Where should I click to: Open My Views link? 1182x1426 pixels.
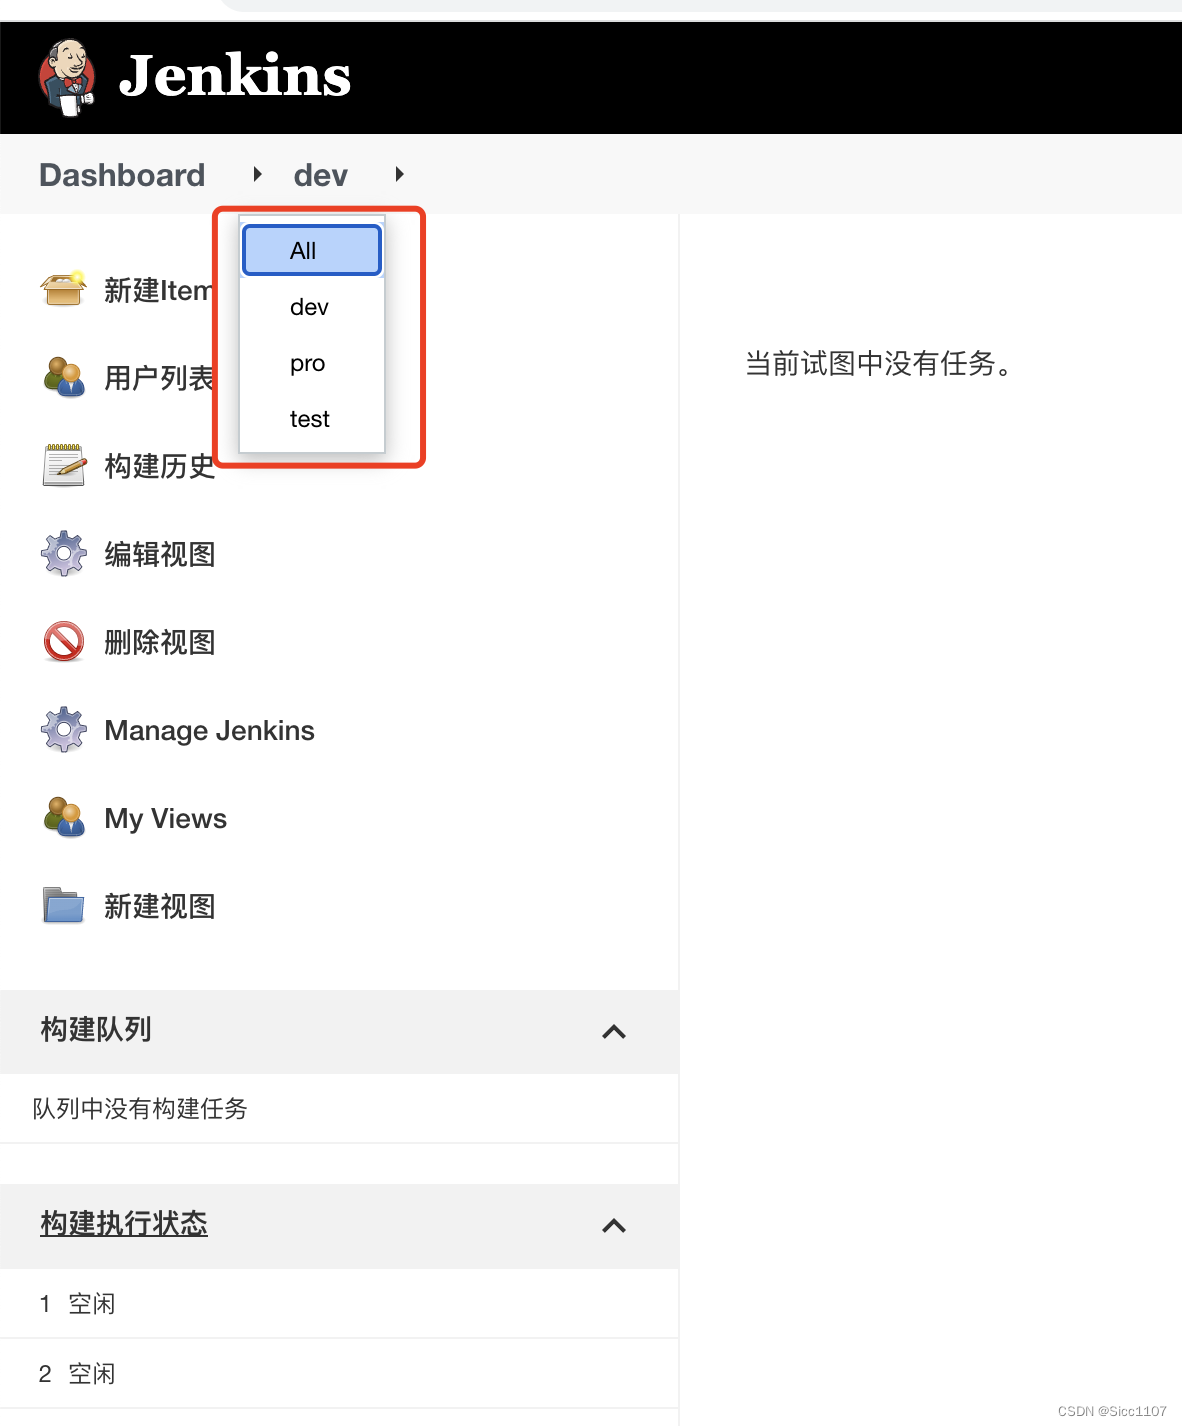click(x=165, y=818)
